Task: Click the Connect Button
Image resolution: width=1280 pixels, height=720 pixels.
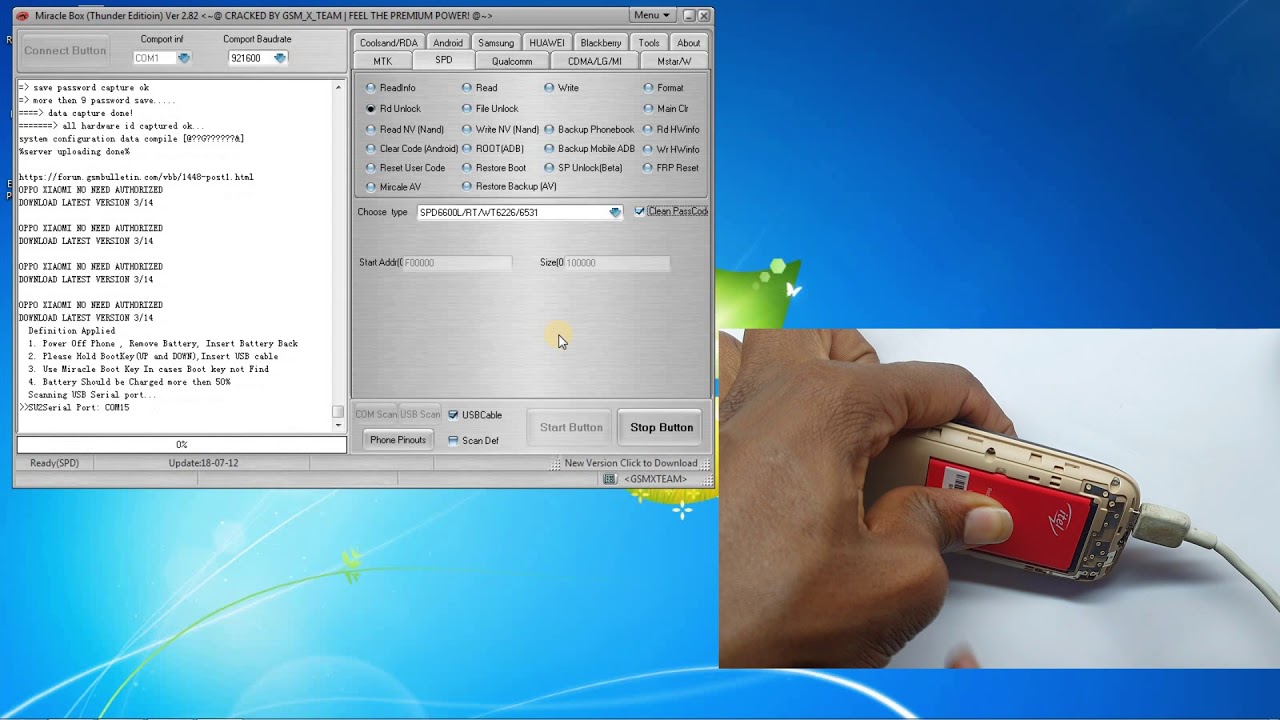Action: coord(65,50)
